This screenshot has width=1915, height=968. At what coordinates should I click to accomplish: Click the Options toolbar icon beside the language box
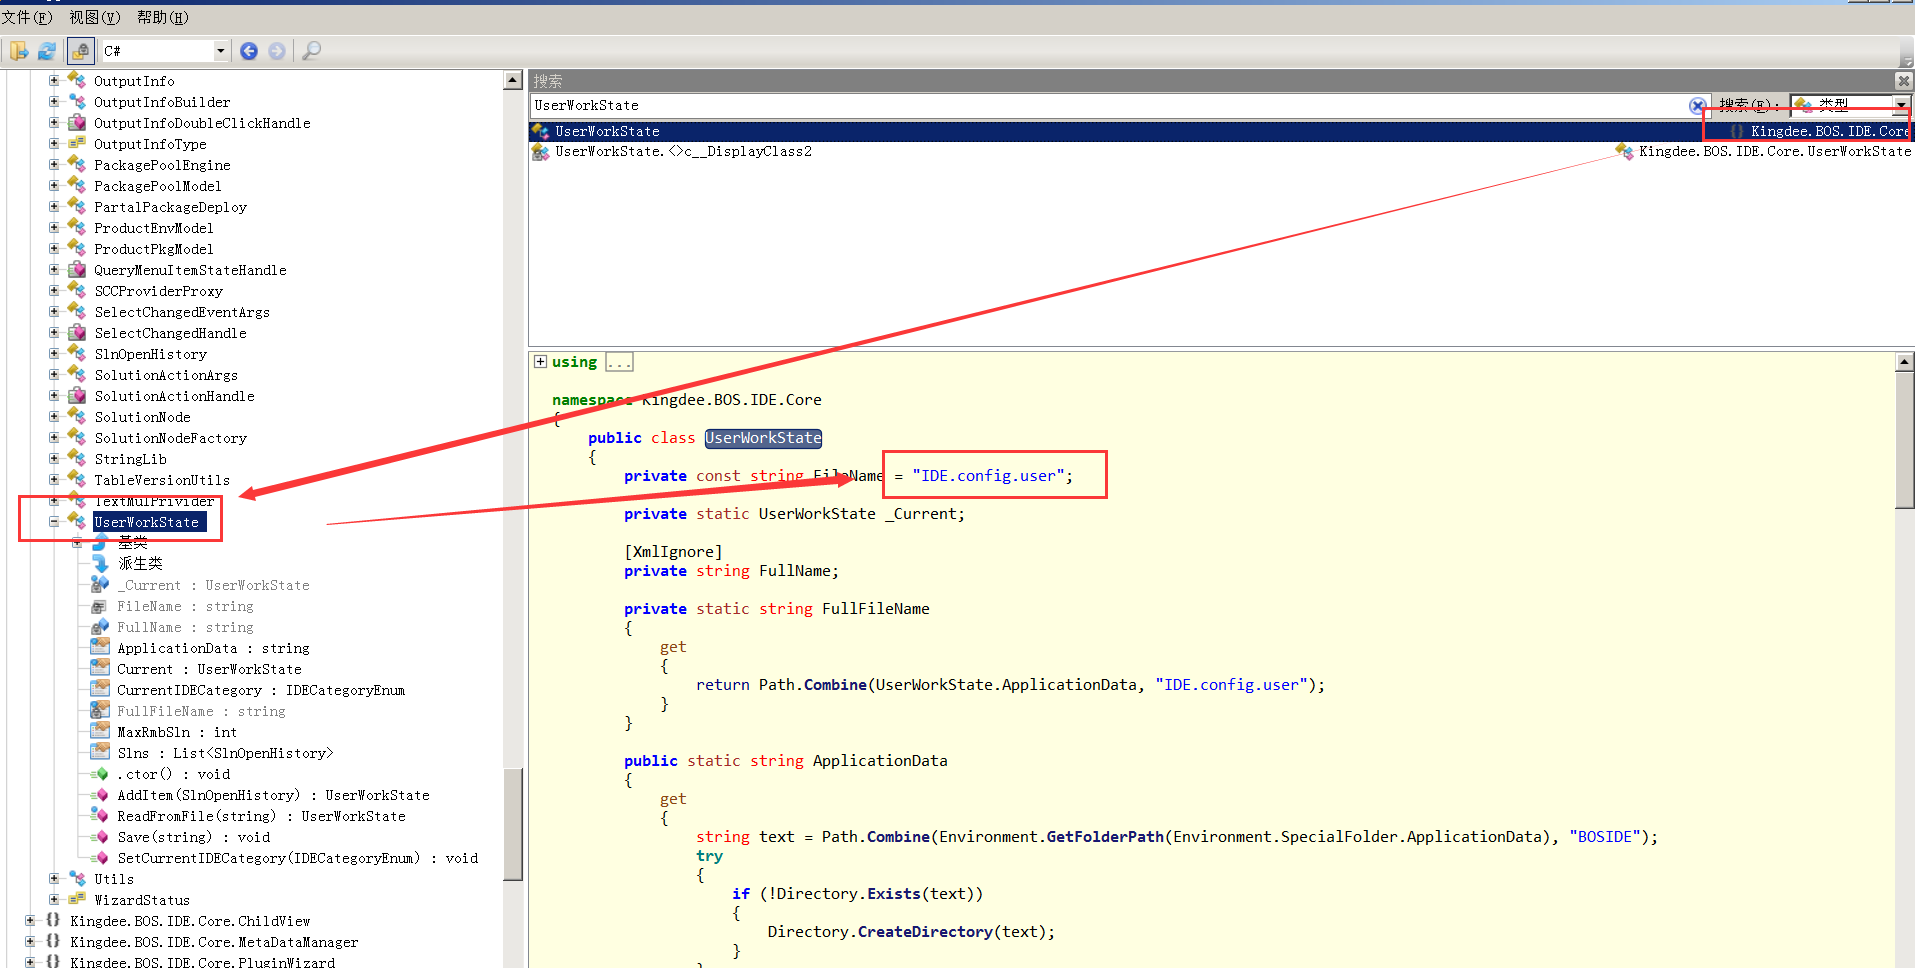[x=81, y=51]
